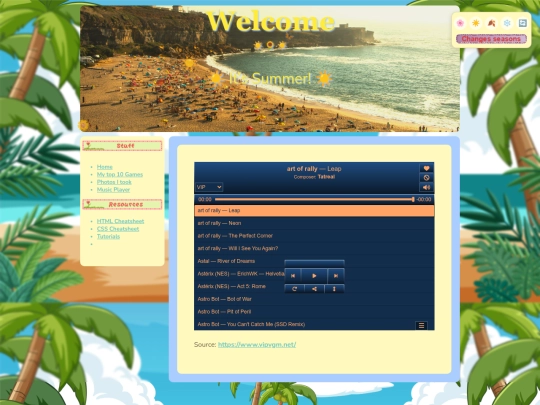
Task: Select track 'Astal — River of Dreams'
Action: (239, 261)
